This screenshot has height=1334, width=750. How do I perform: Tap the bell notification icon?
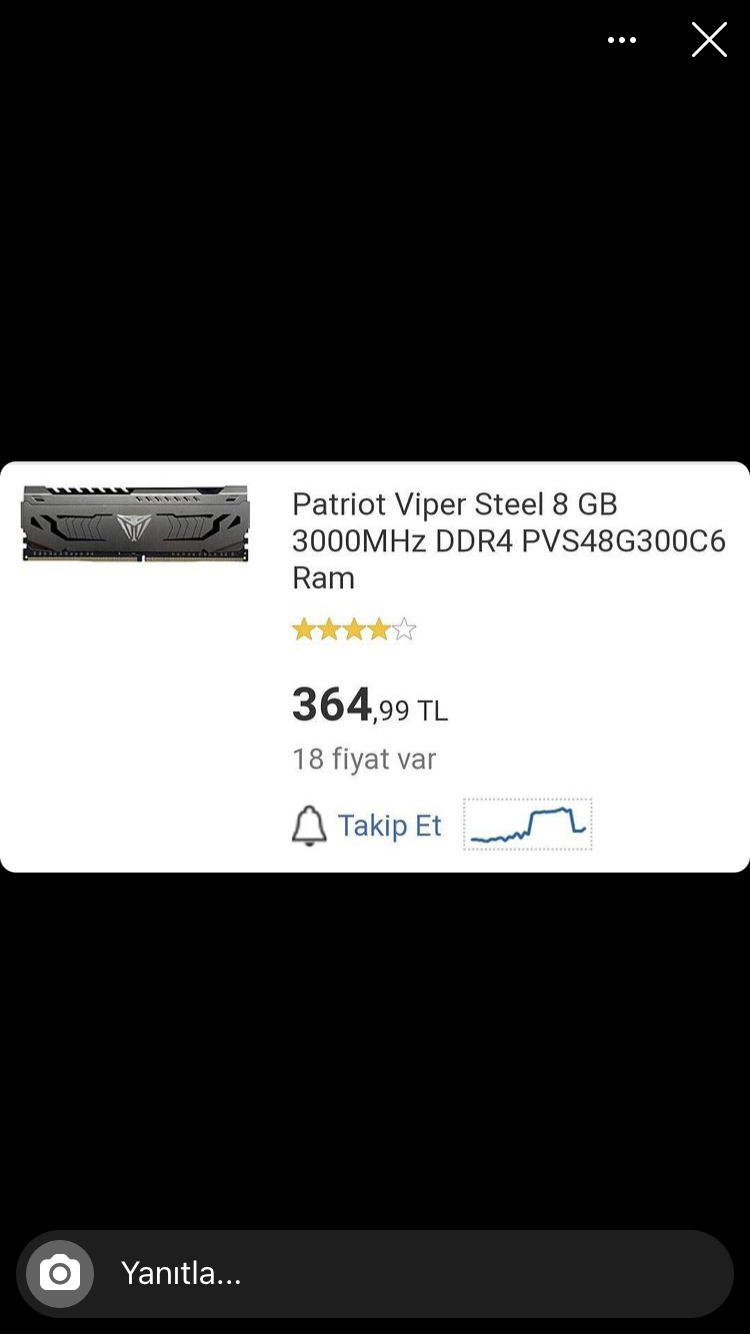(309, 826)
